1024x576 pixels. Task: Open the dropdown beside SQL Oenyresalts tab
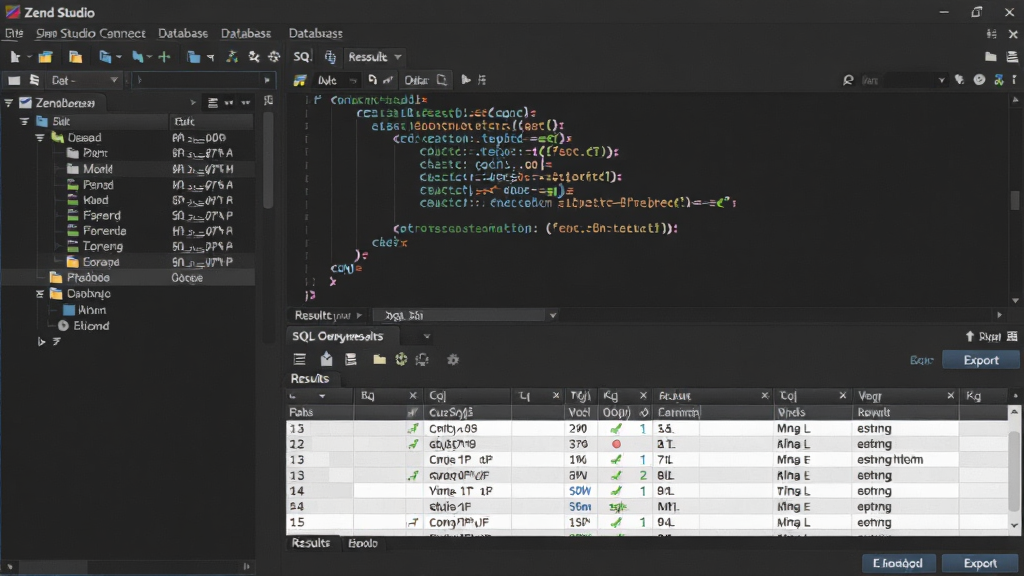pyautogui.click(x=426, y=337)
